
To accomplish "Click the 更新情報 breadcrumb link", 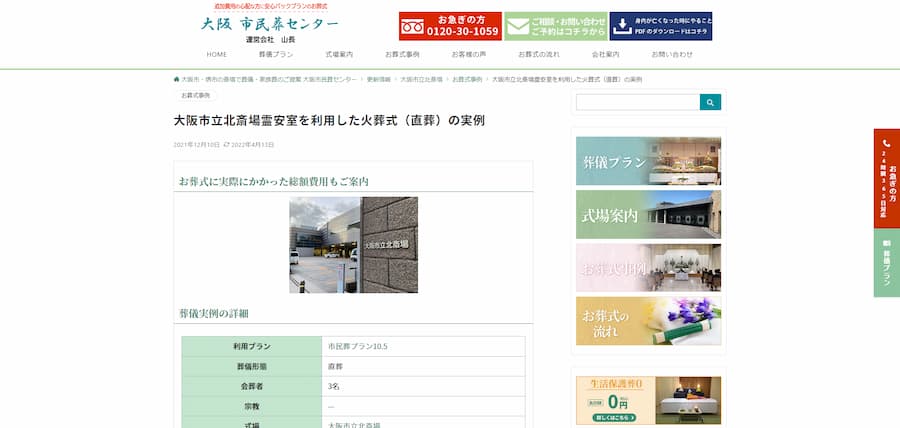I will point(379,79).
